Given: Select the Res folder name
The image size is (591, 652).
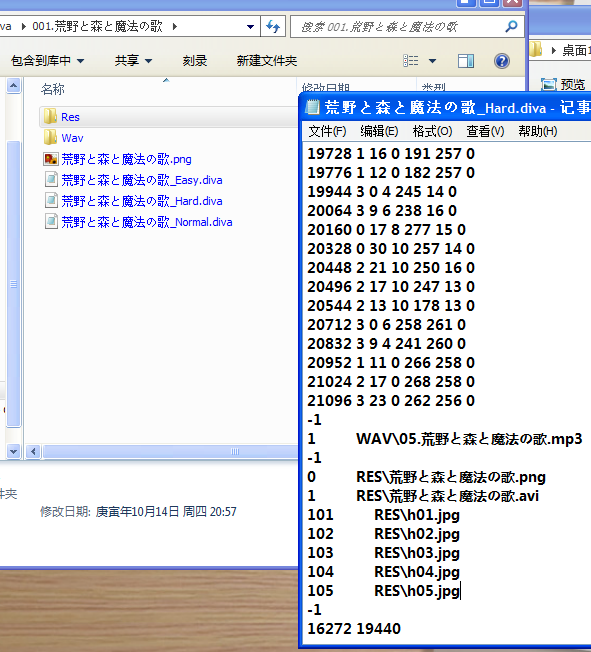Looking at the screenshot, I should (70, 117).
